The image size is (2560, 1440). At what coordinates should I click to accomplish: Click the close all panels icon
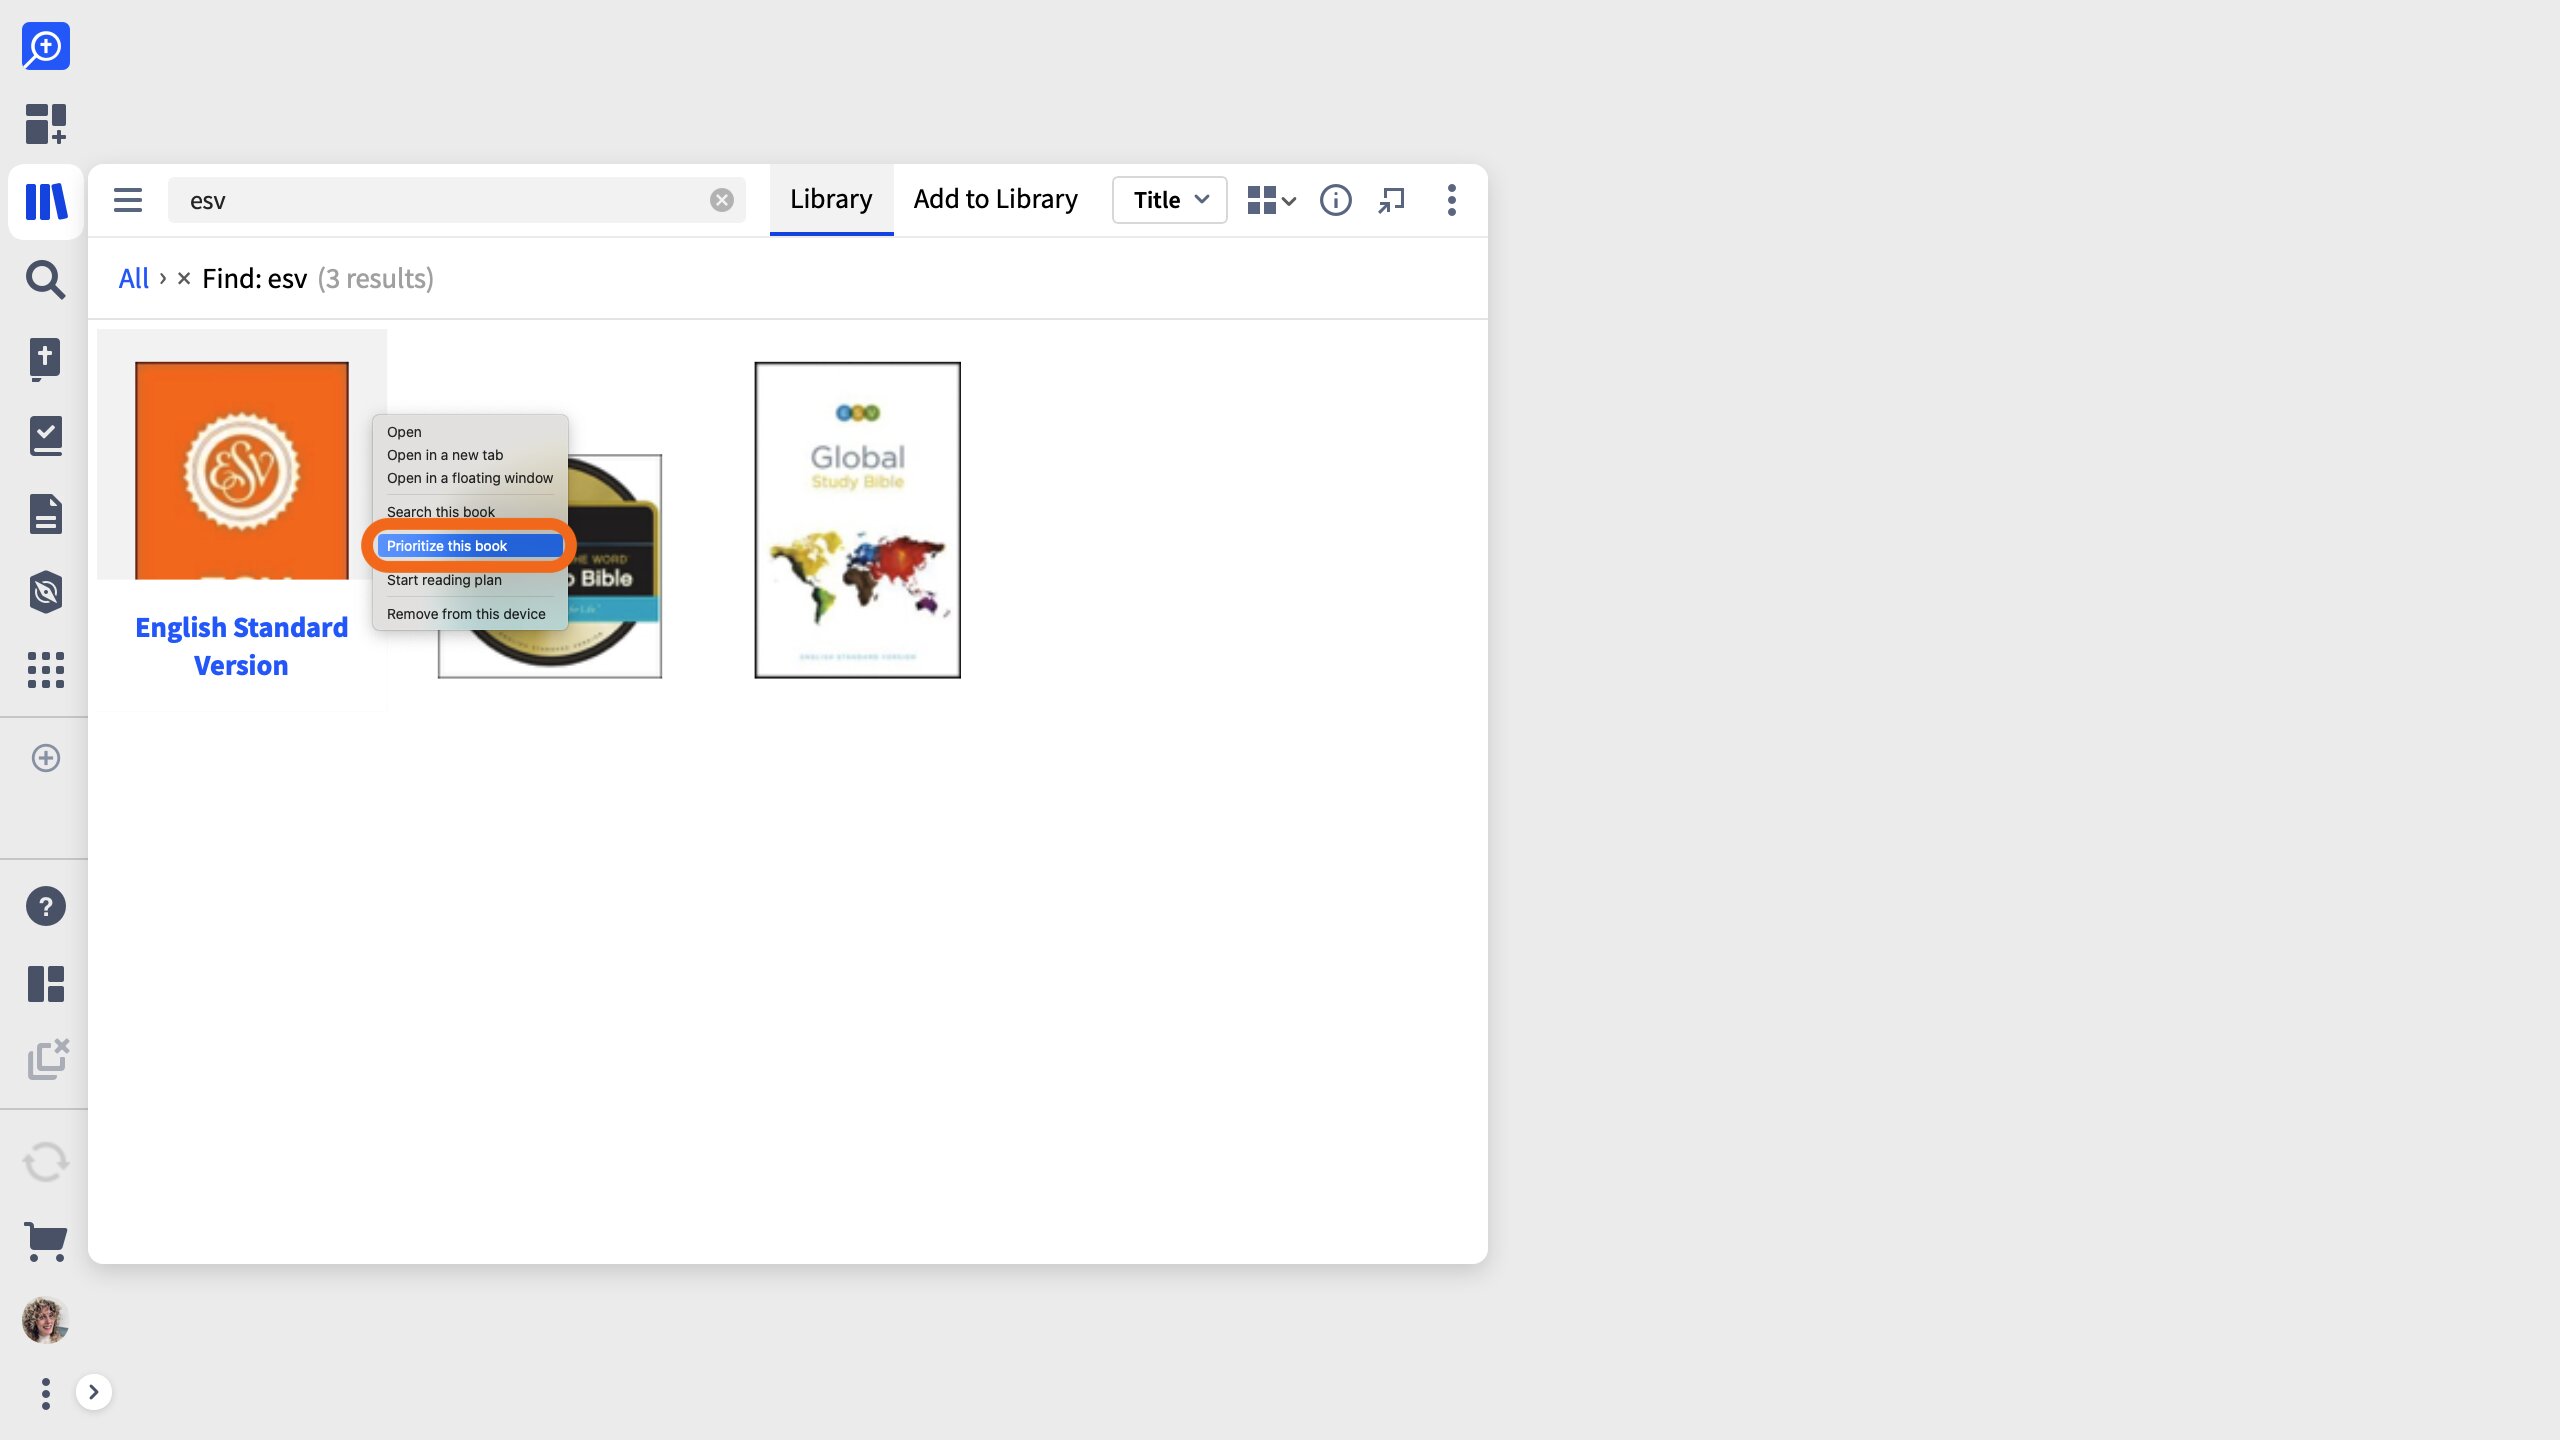[x=47, y=1060]
